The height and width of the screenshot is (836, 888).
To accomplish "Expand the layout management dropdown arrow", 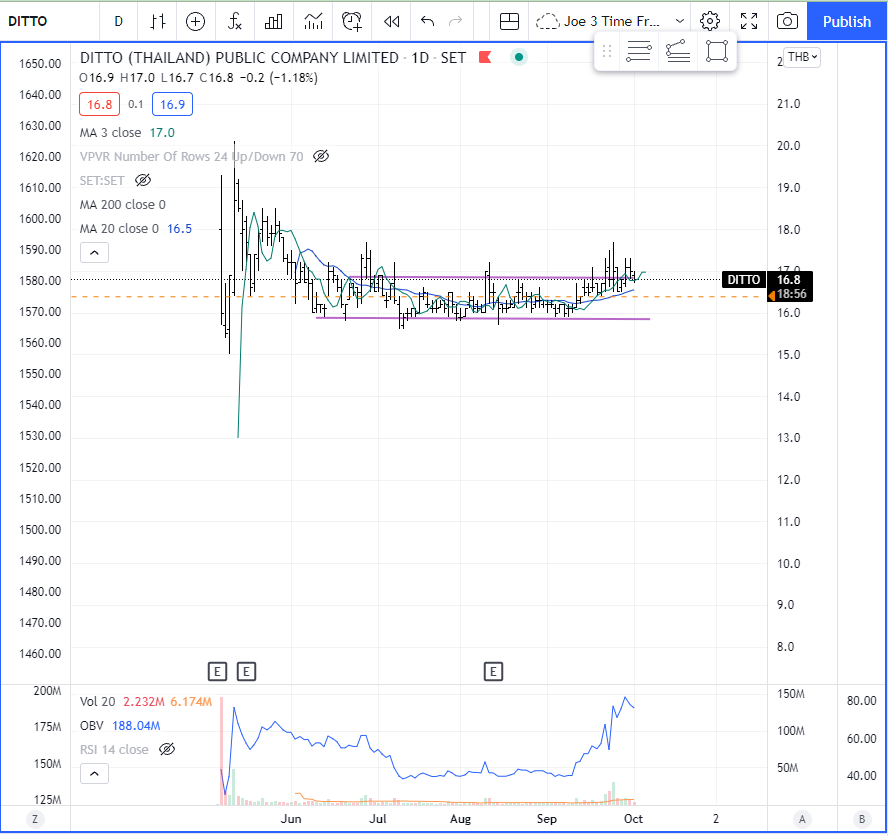I will click(680, 22).
